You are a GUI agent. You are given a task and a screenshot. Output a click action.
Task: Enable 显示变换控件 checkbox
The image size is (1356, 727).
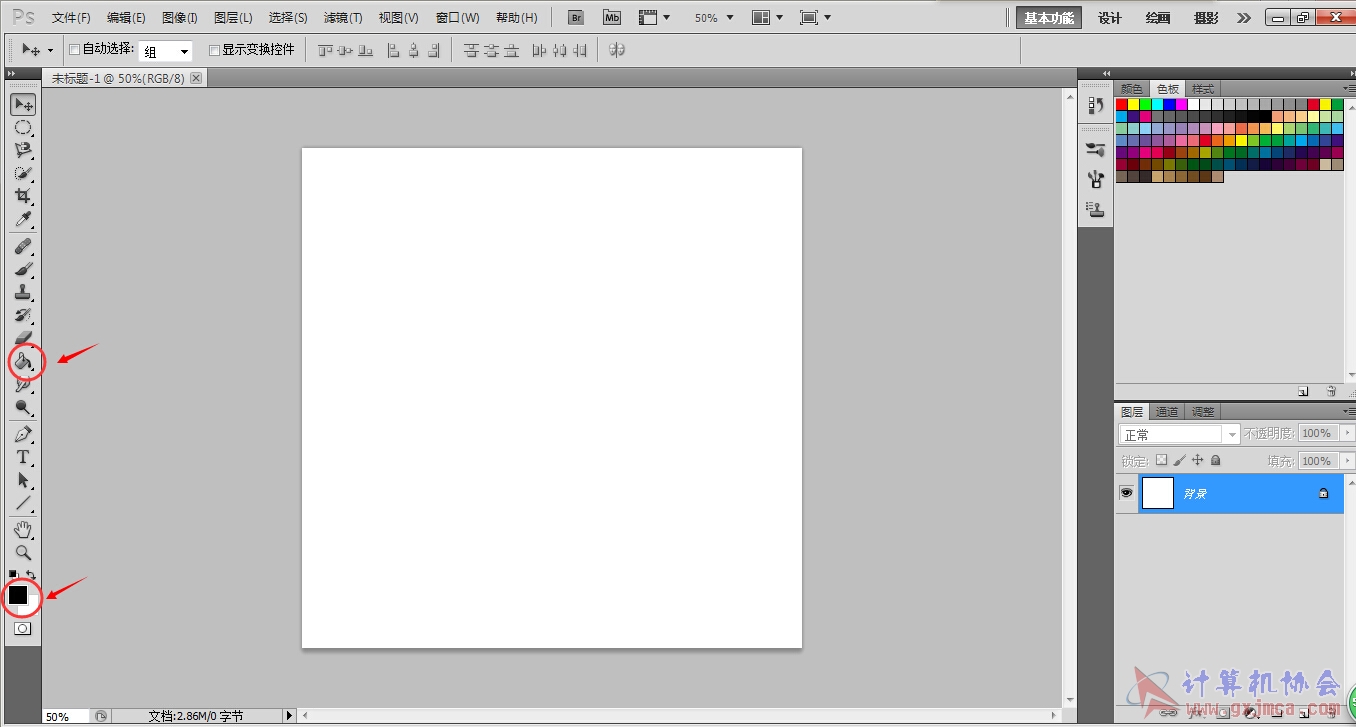(214, 49)
